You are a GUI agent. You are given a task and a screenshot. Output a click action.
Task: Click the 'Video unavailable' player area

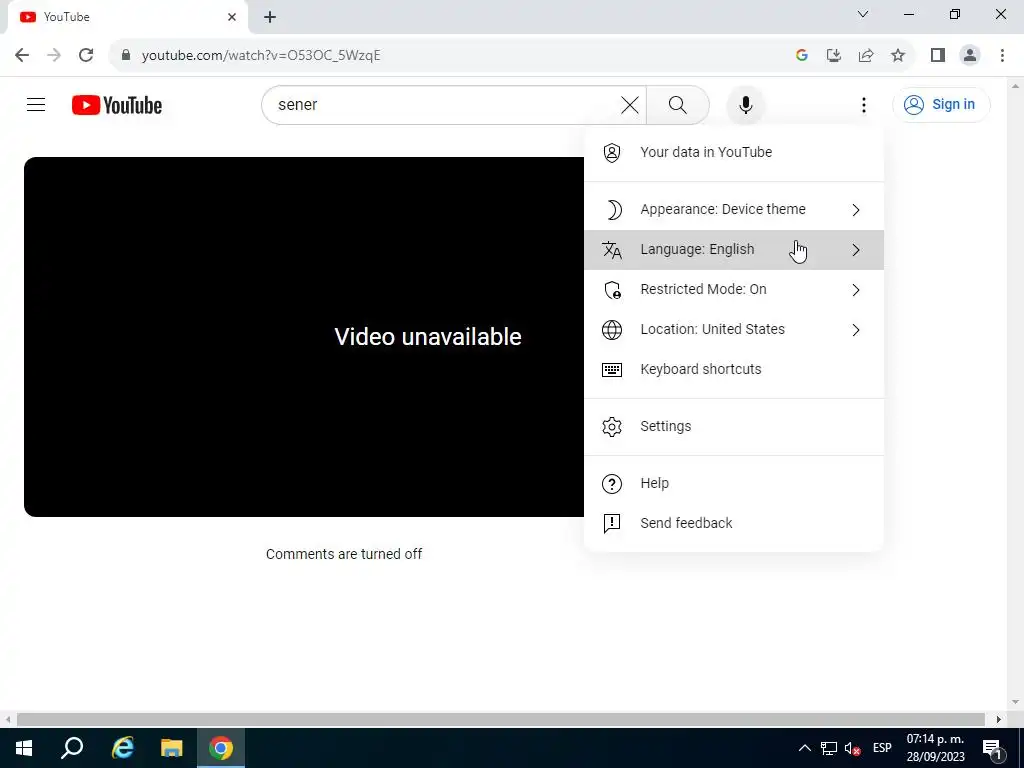[x=304, y=337]
